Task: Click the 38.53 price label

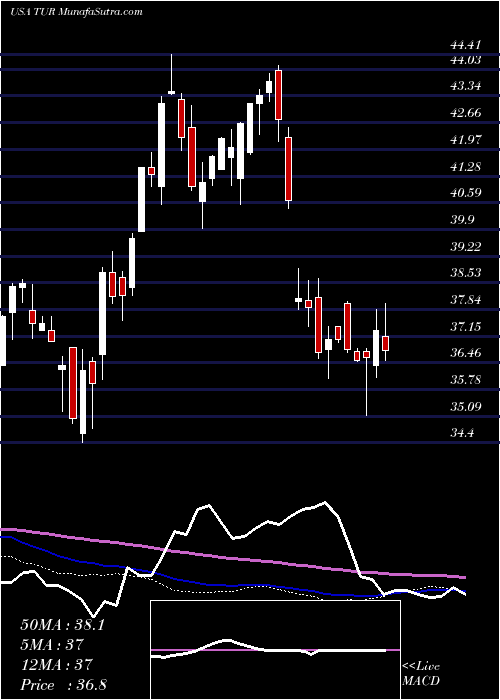Action: [466, 273]
